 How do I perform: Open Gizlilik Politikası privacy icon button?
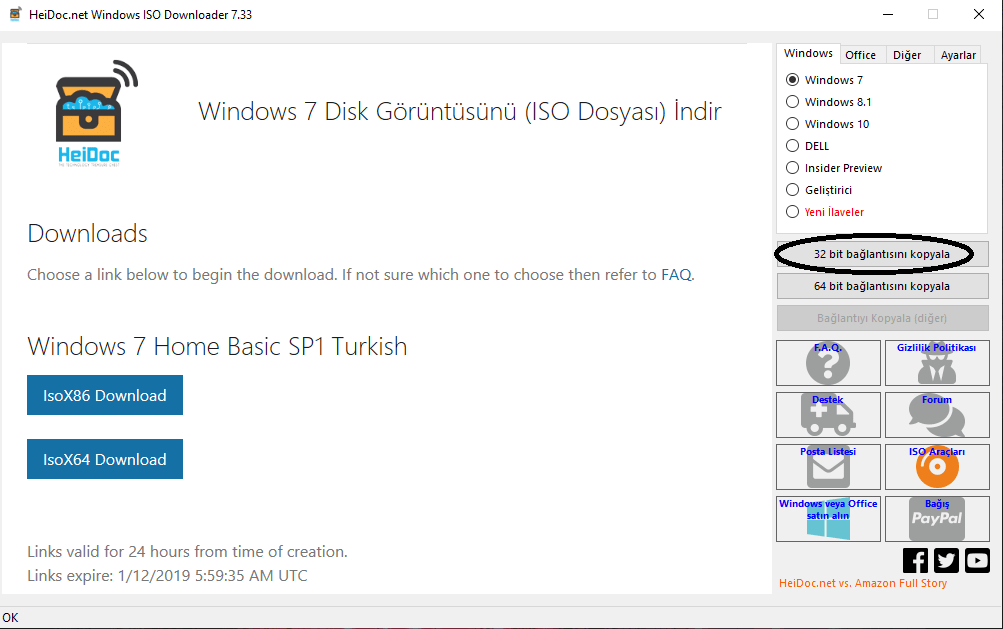coord(937,363)
